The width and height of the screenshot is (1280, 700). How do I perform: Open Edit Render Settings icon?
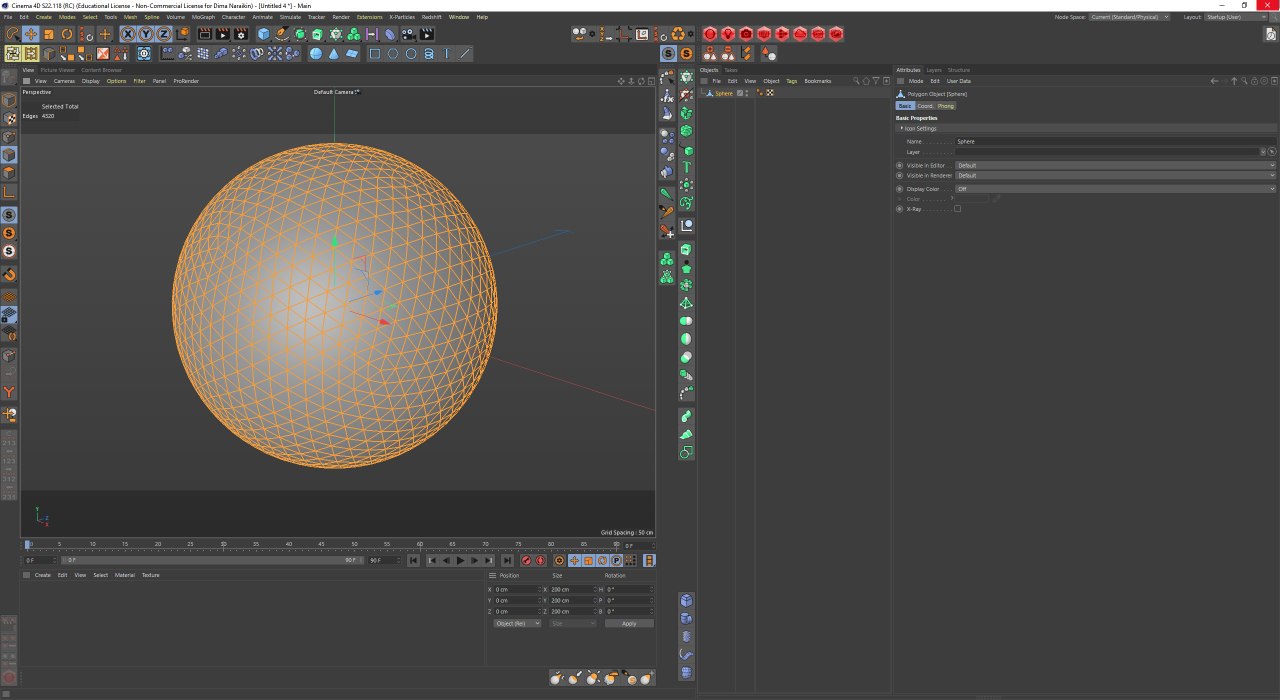pyautogui.click(x=241, y=34)
